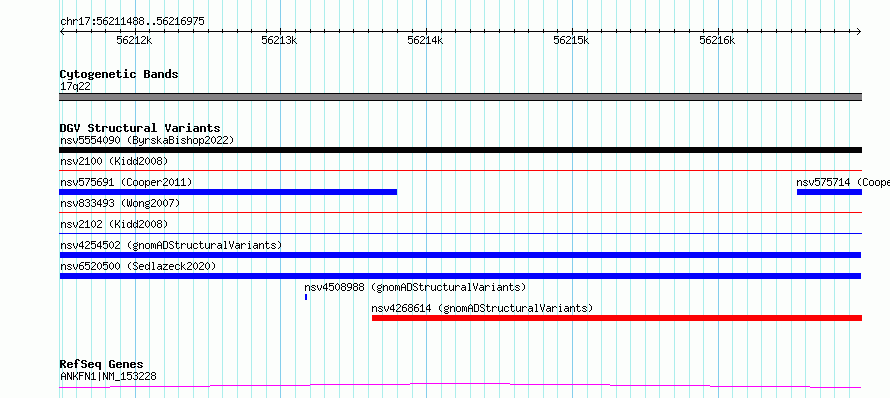Select the red nsv4268614 variant bar
This screenshot has width=890, height=398.
pyautogui.click(x=617, y=318)
